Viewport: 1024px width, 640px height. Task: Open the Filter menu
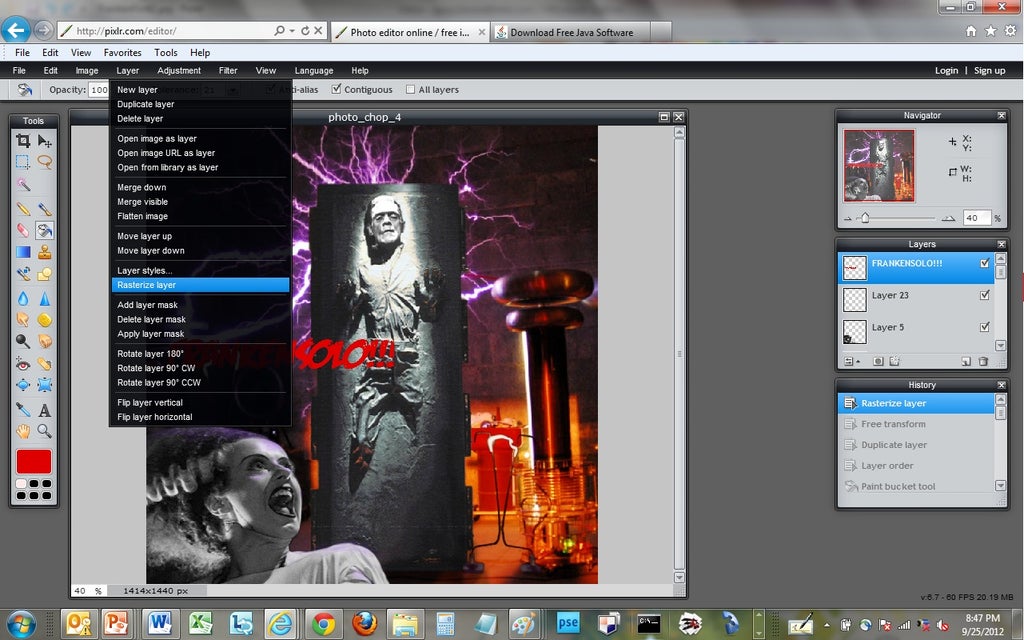point(228,71)
